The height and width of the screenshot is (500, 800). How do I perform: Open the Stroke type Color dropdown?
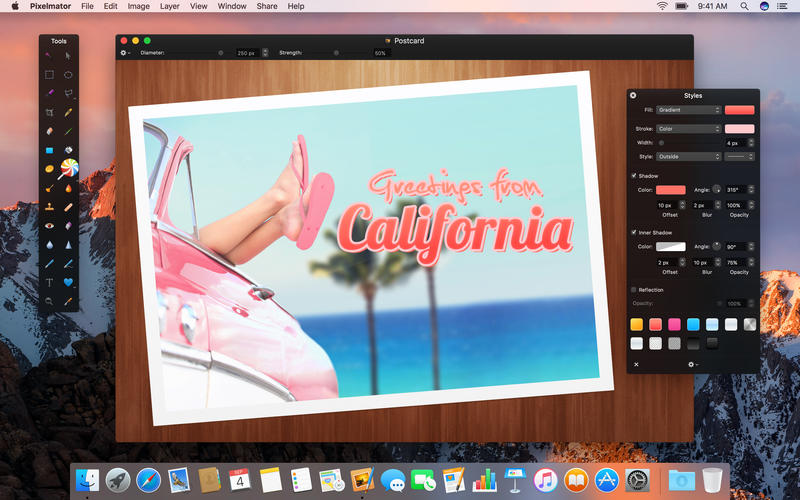point(688,129)
